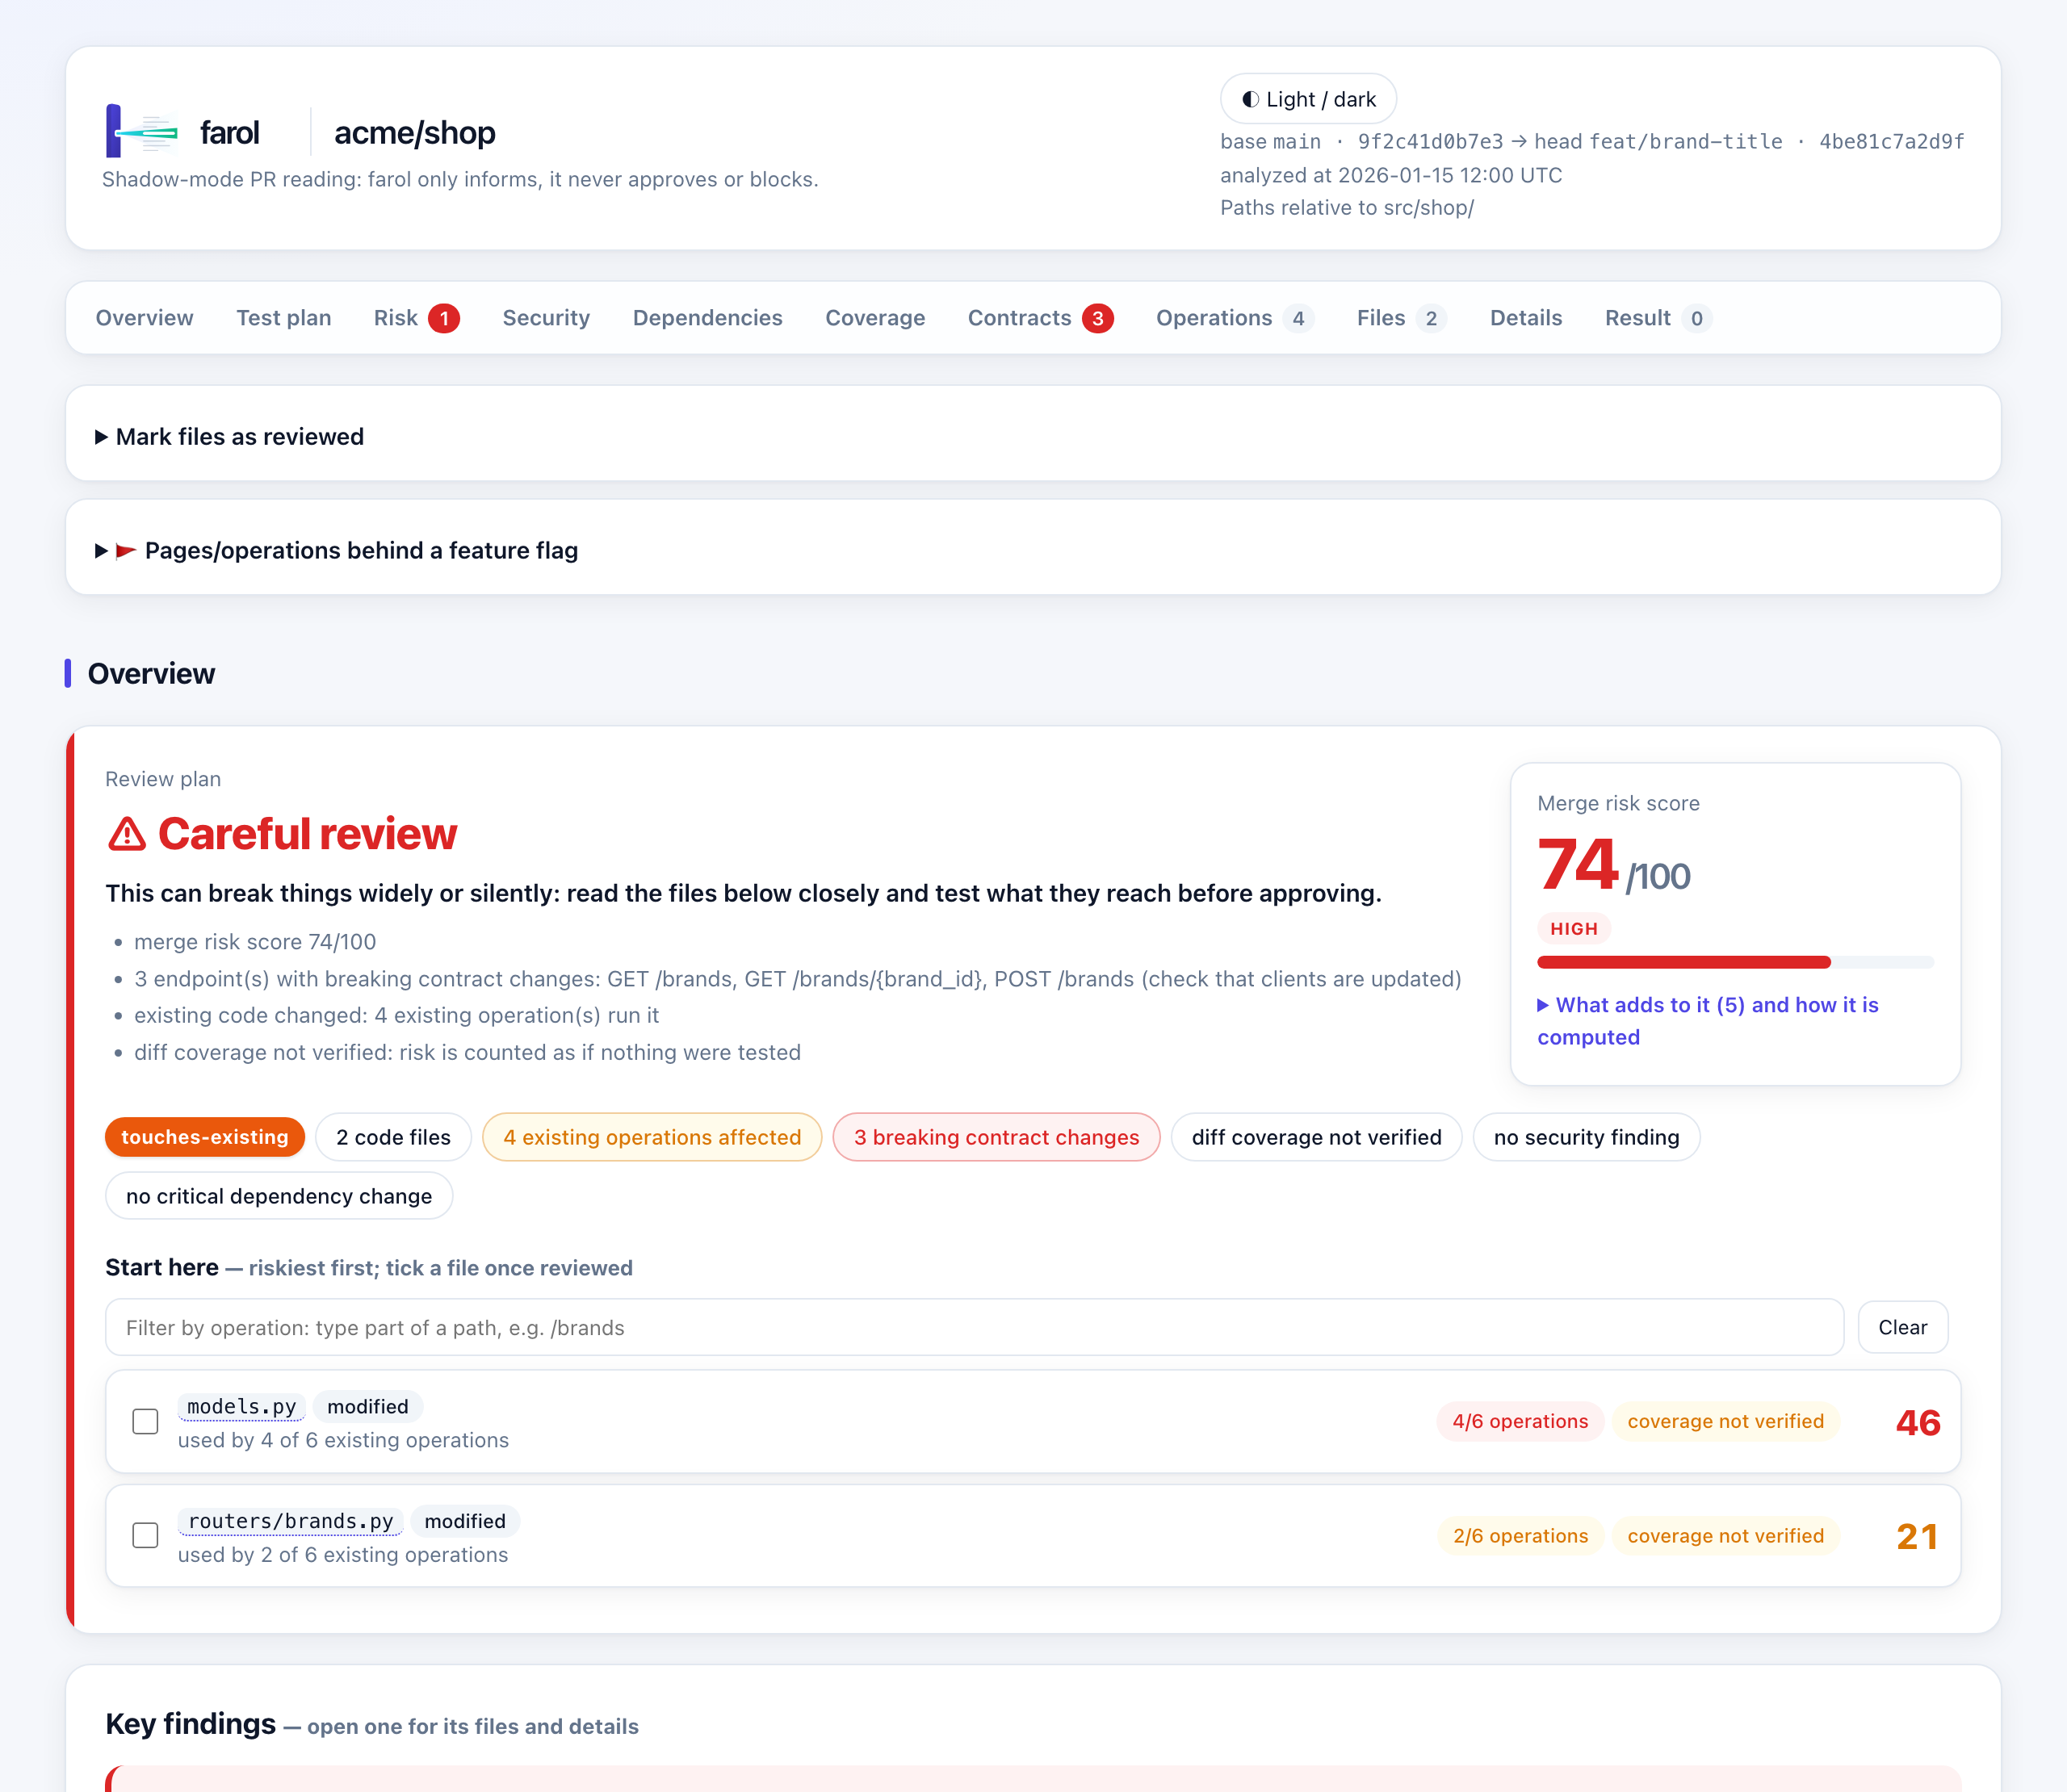Click the 2/6 operations badge
The image size is (2067, 1792).
click(x=1520, y=1536)
